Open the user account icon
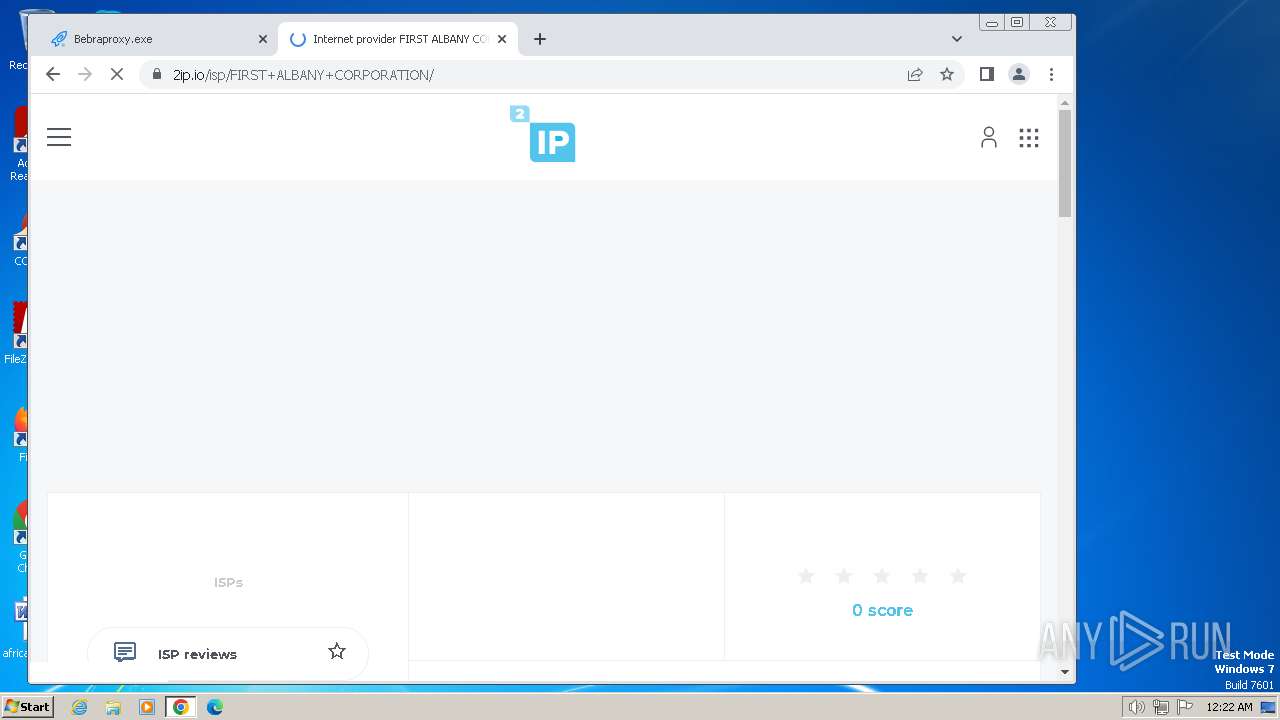Image resolution: width=1280 pixels, height=720 pixels. tap(989, 137)
